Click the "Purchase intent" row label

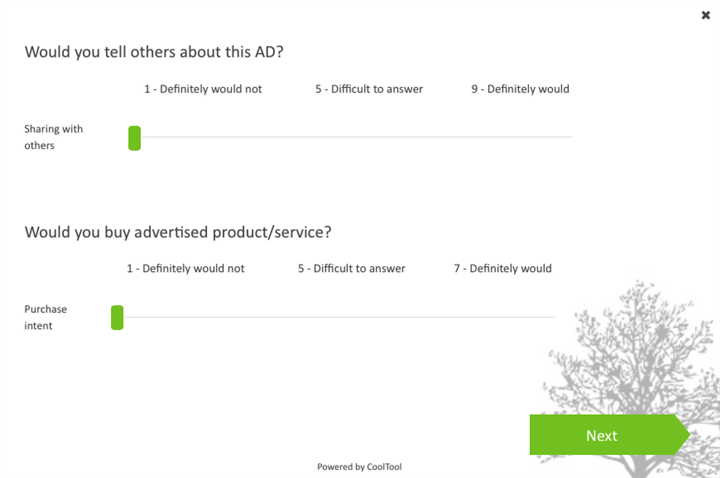(46, 317)
